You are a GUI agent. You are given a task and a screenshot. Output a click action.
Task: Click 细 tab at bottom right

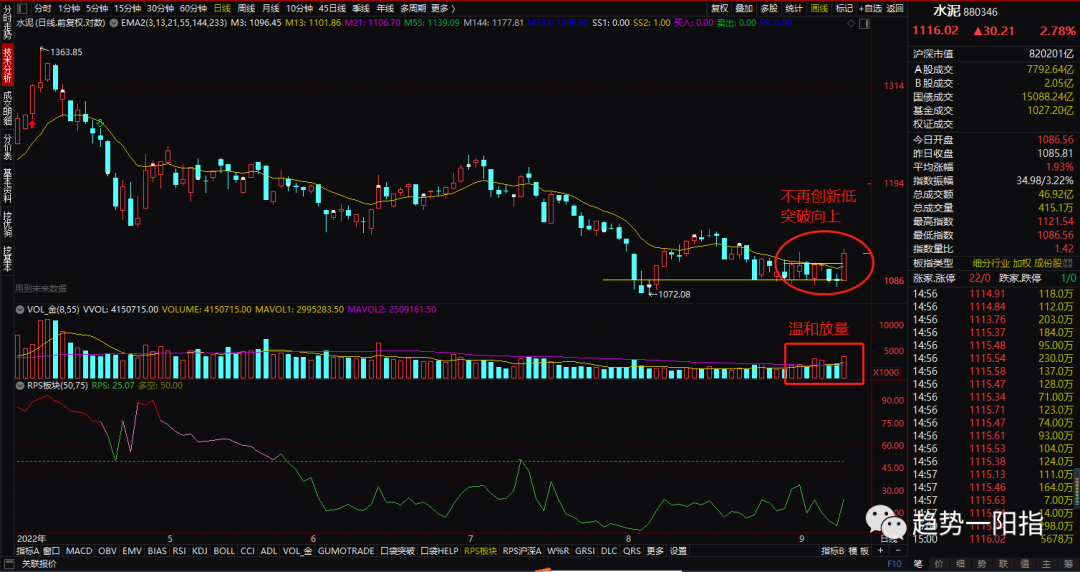960,564
